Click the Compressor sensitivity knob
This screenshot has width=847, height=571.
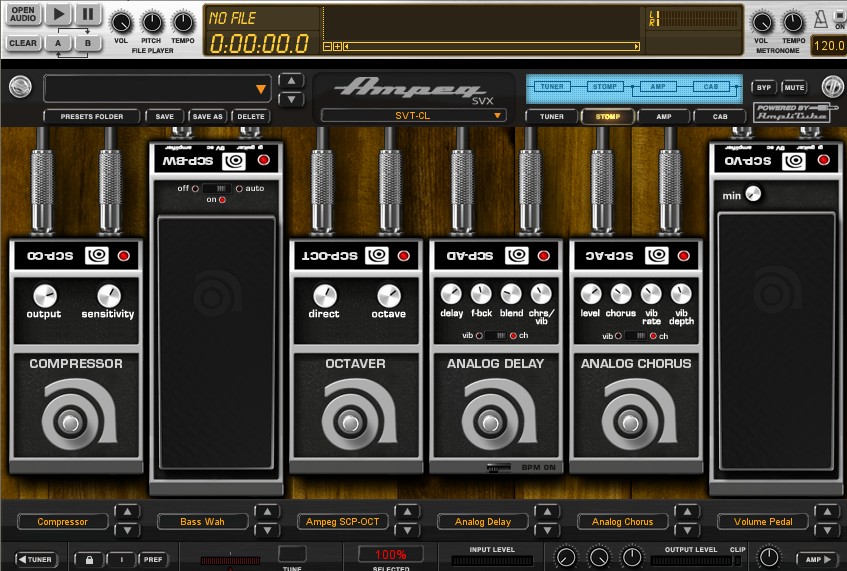(109, 296)
